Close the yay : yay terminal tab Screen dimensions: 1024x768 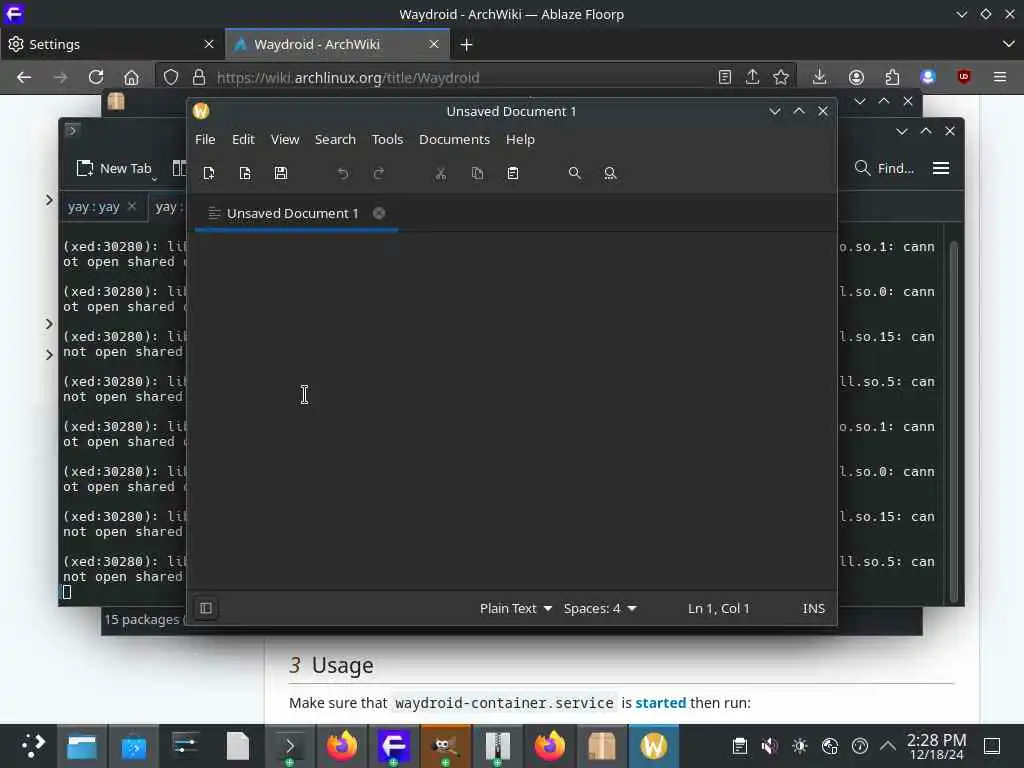(132, 206)
